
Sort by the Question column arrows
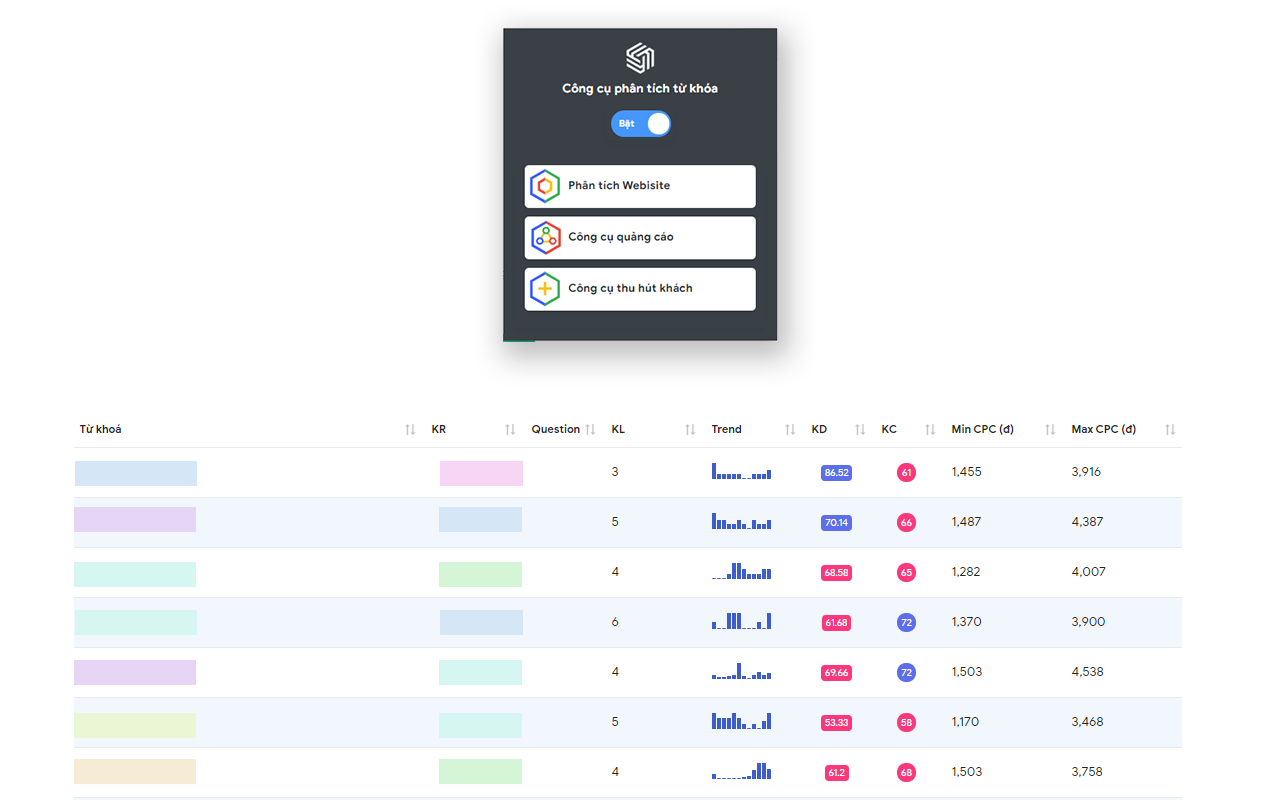[x=590, y=430]
